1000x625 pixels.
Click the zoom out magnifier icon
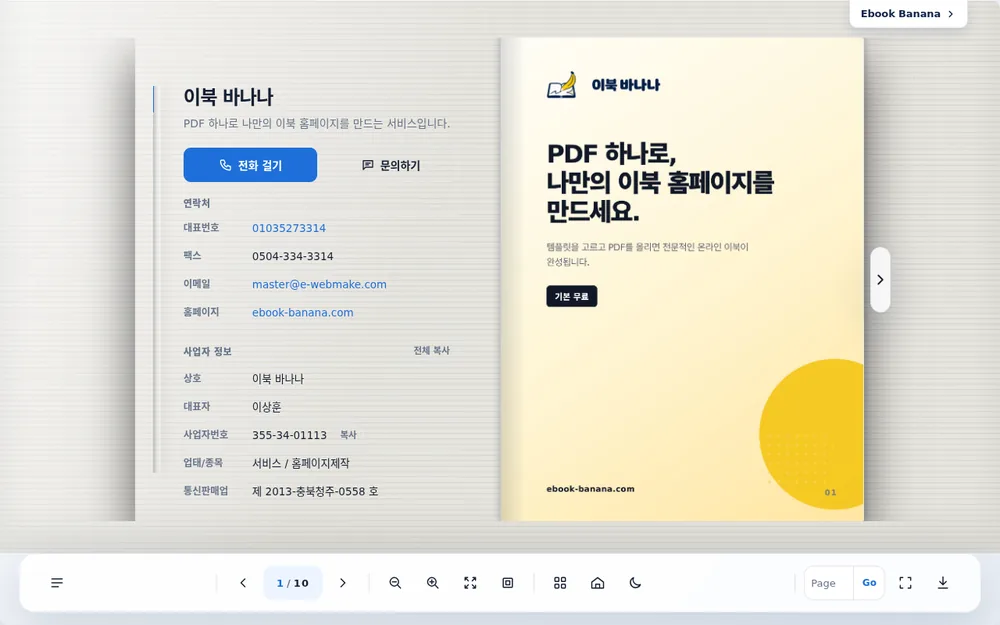pos(395,583)
